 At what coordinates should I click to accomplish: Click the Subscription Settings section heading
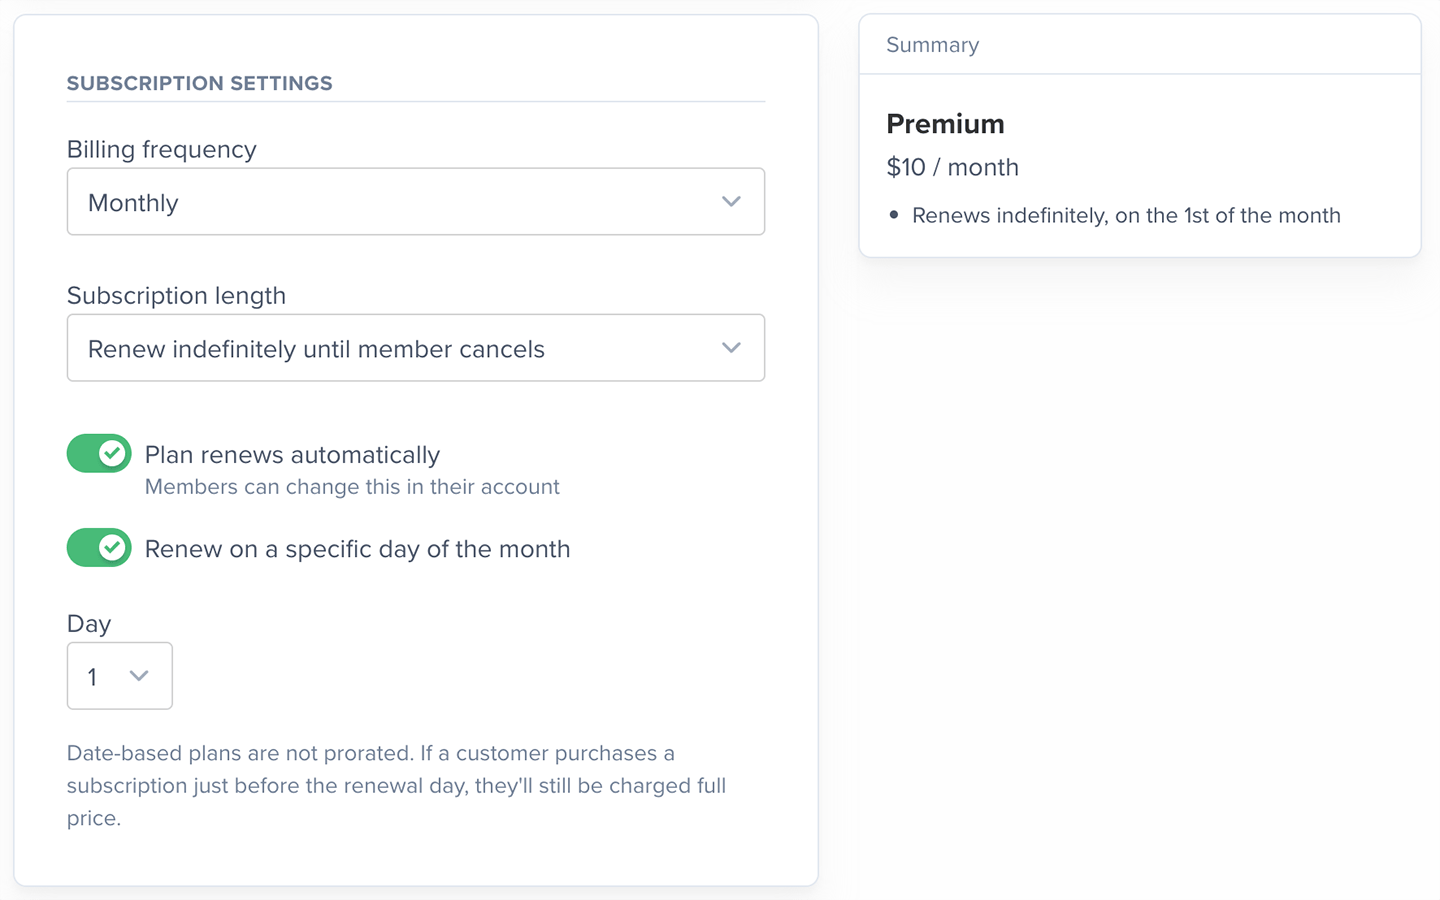click(x=199, y=84)
